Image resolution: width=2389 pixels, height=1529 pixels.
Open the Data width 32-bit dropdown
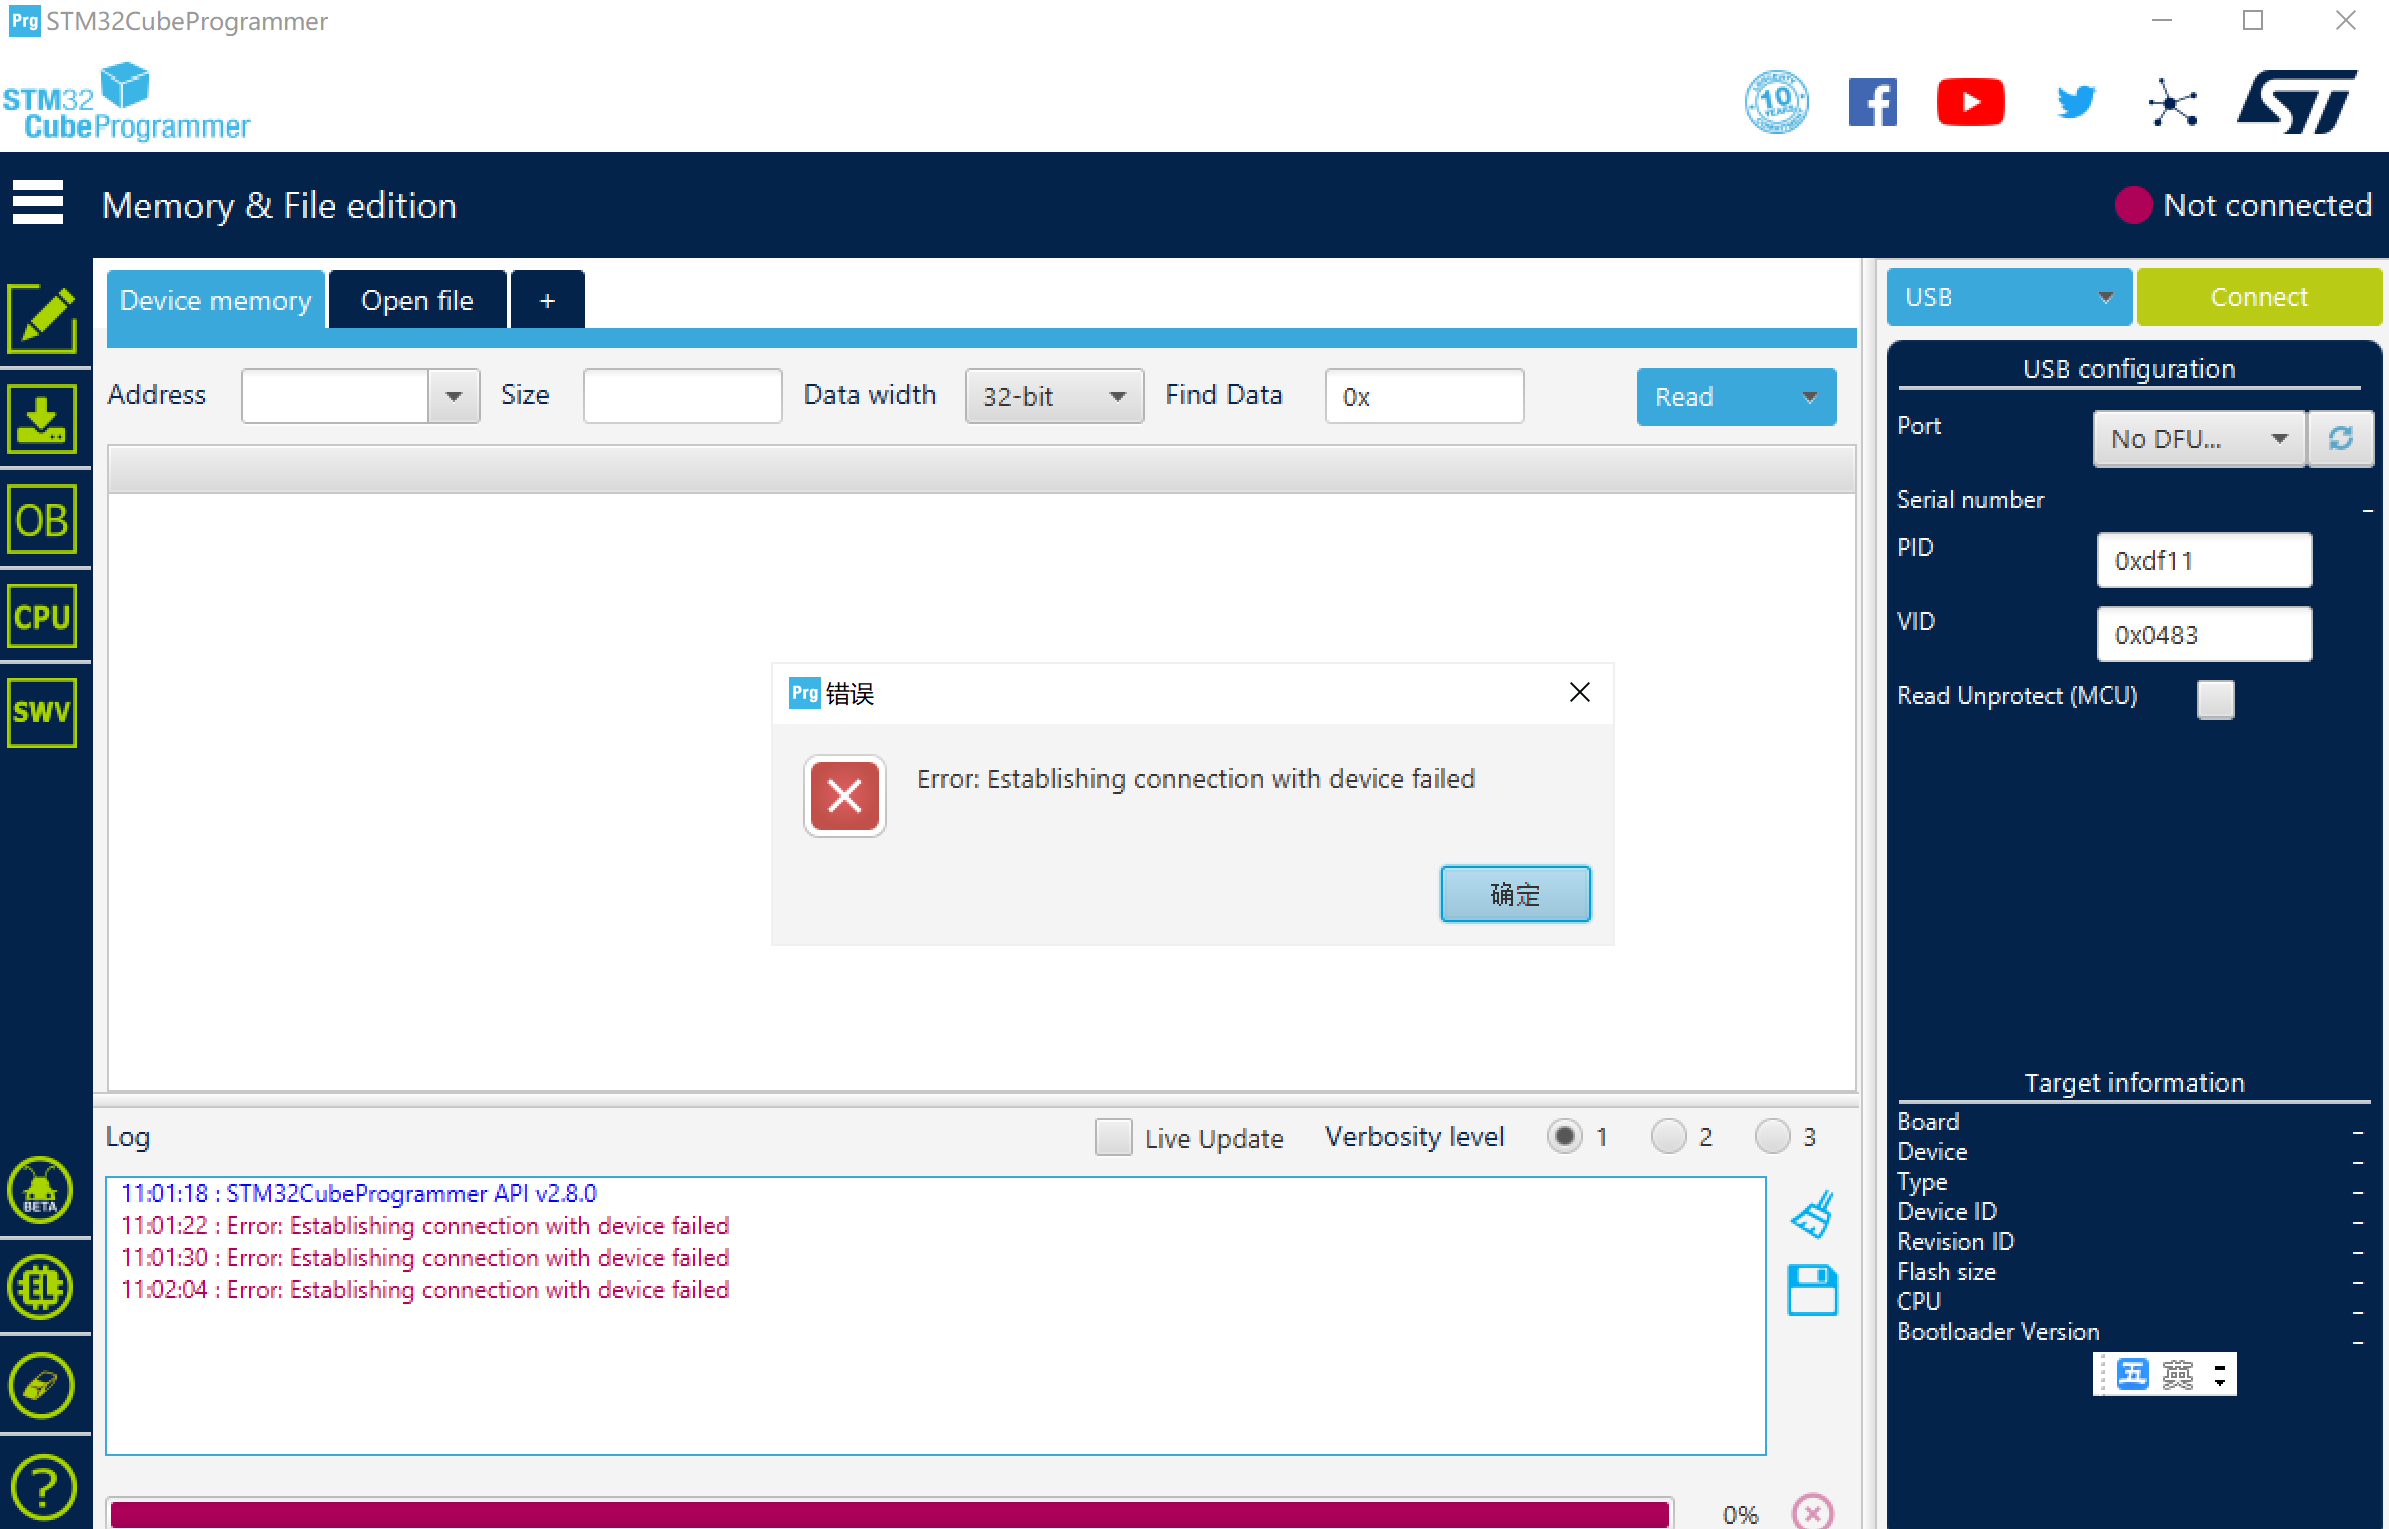click(1054, 396)
